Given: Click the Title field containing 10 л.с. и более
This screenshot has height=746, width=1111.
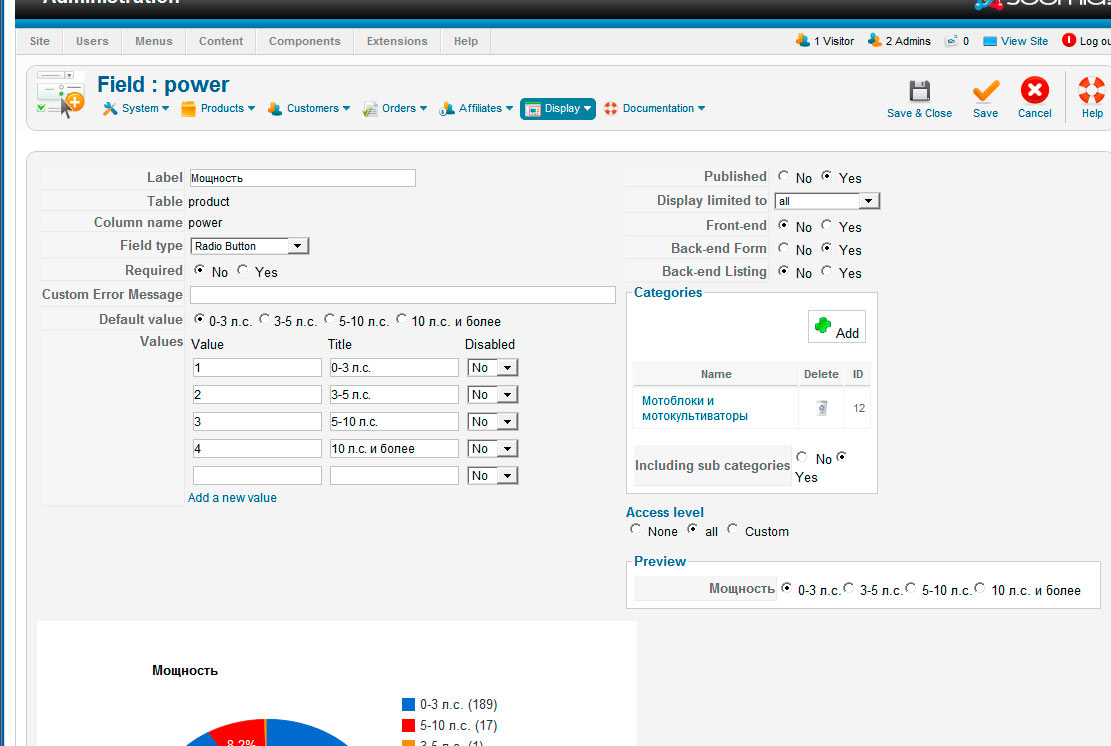Looking at the screenshot, I should [394, 448].
